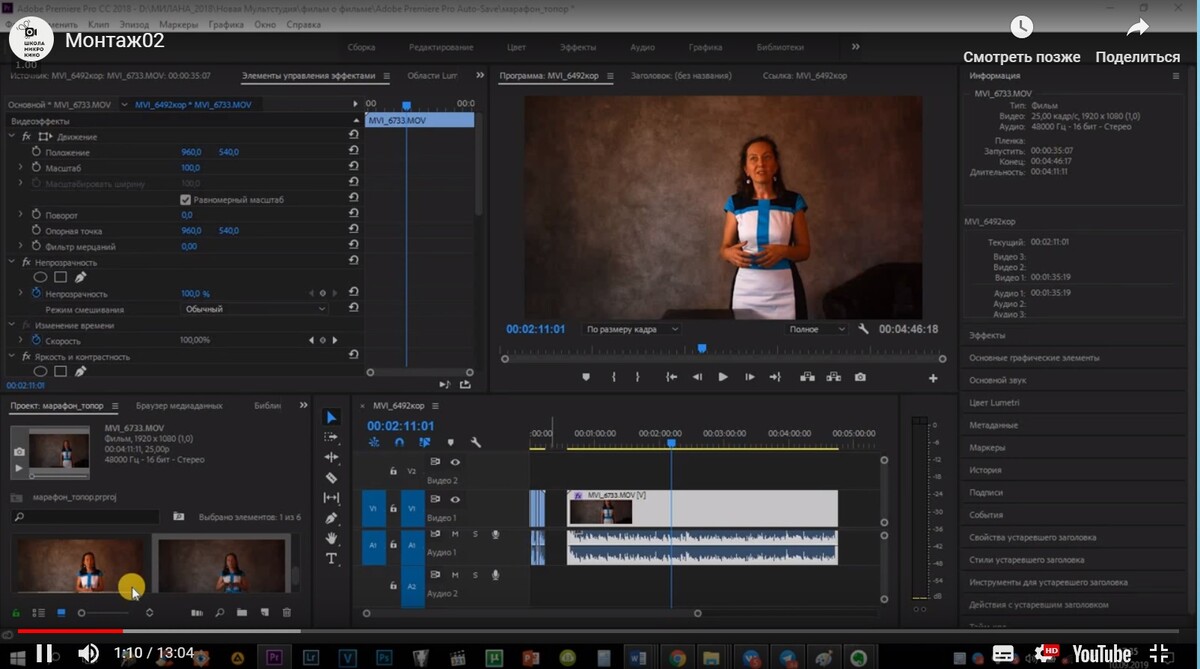
Task: Open blend mode dropdown Обычный
Action: 255,309
